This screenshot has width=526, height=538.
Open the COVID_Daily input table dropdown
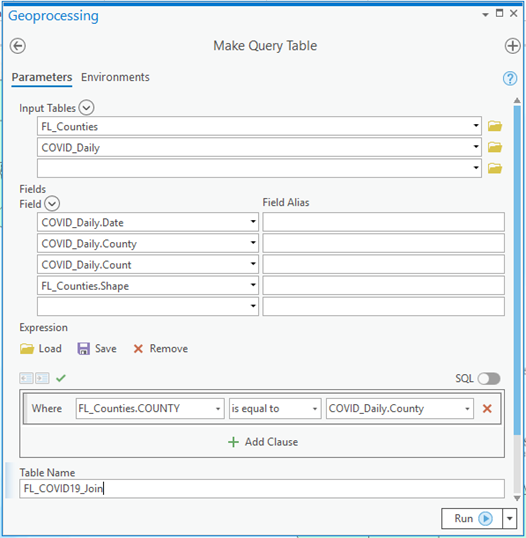tap(476, 147)
